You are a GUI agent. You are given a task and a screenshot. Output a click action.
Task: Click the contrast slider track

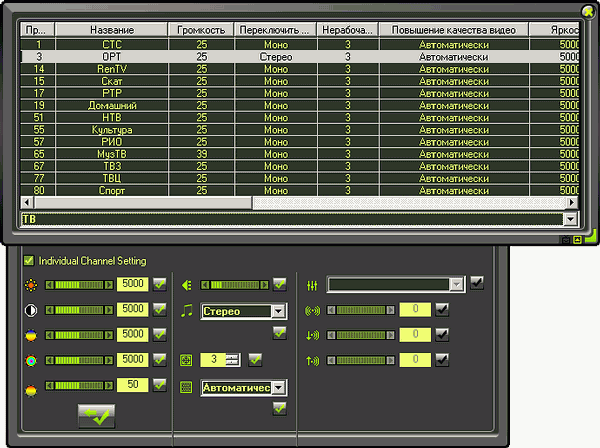point(79,310)
